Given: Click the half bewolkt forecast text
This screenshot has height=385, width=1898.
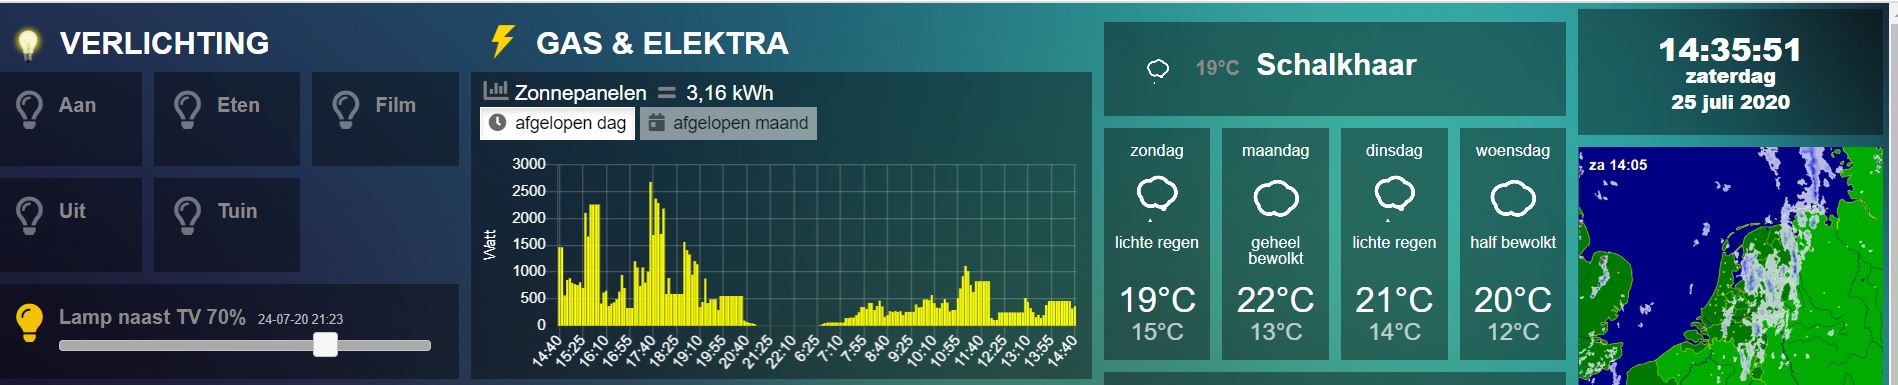Looking at the screenshot, I should point(1513,242).
